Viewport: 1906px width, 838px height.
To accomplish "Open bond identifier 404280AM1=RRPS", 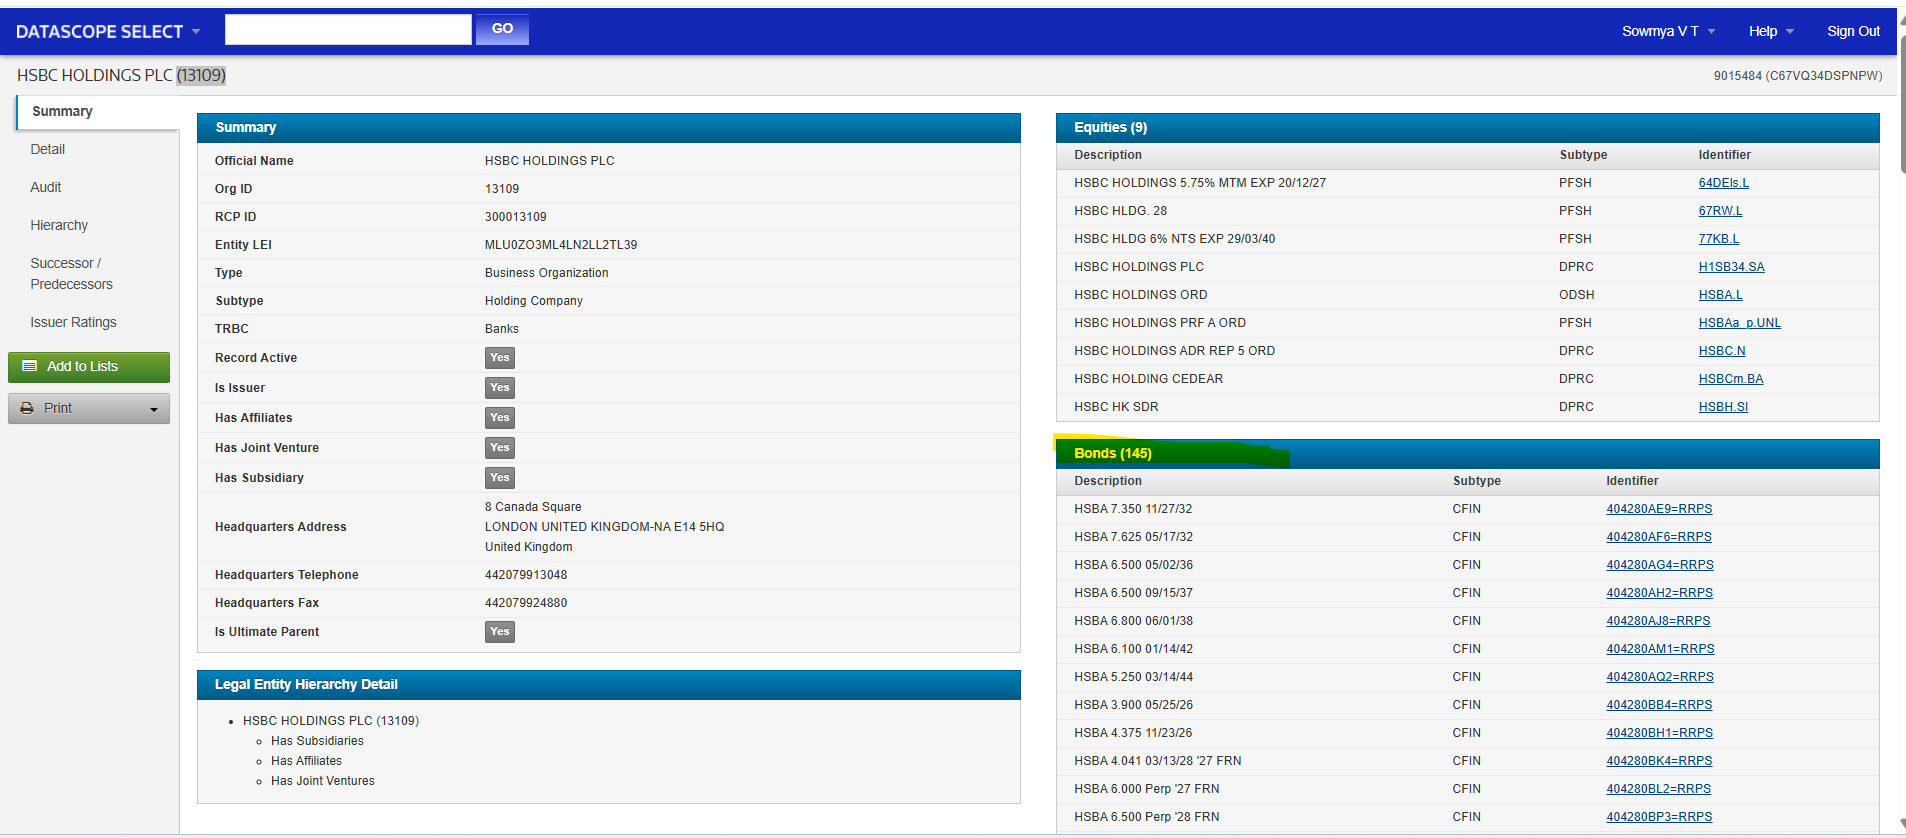I will click(1660, 649).
